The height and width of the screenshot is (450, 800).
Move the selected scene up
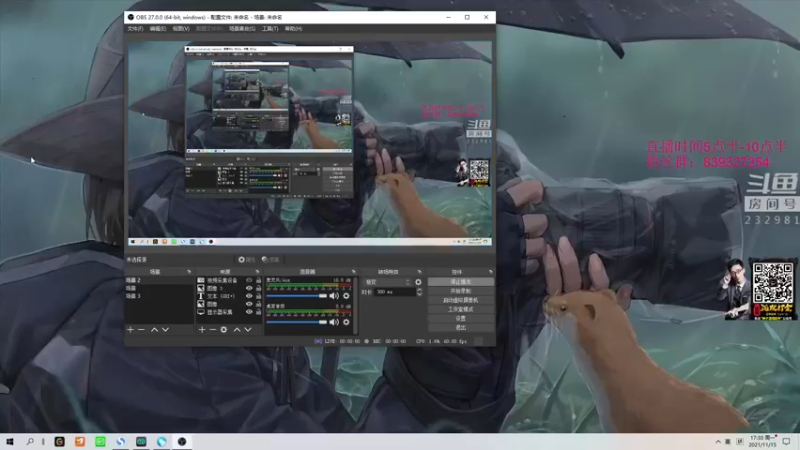[154, 330]
